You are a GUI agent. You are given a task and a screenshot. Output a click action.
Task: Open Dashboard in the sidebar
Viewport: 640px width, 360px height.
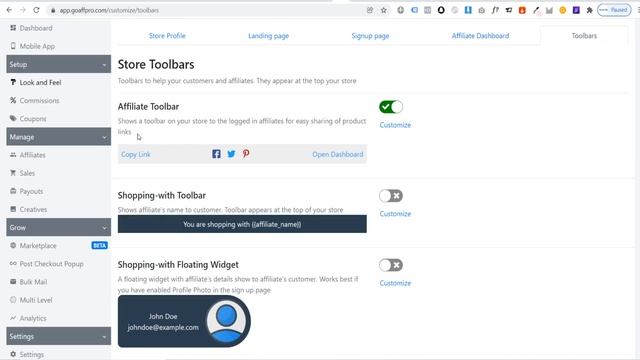point(36,28)
